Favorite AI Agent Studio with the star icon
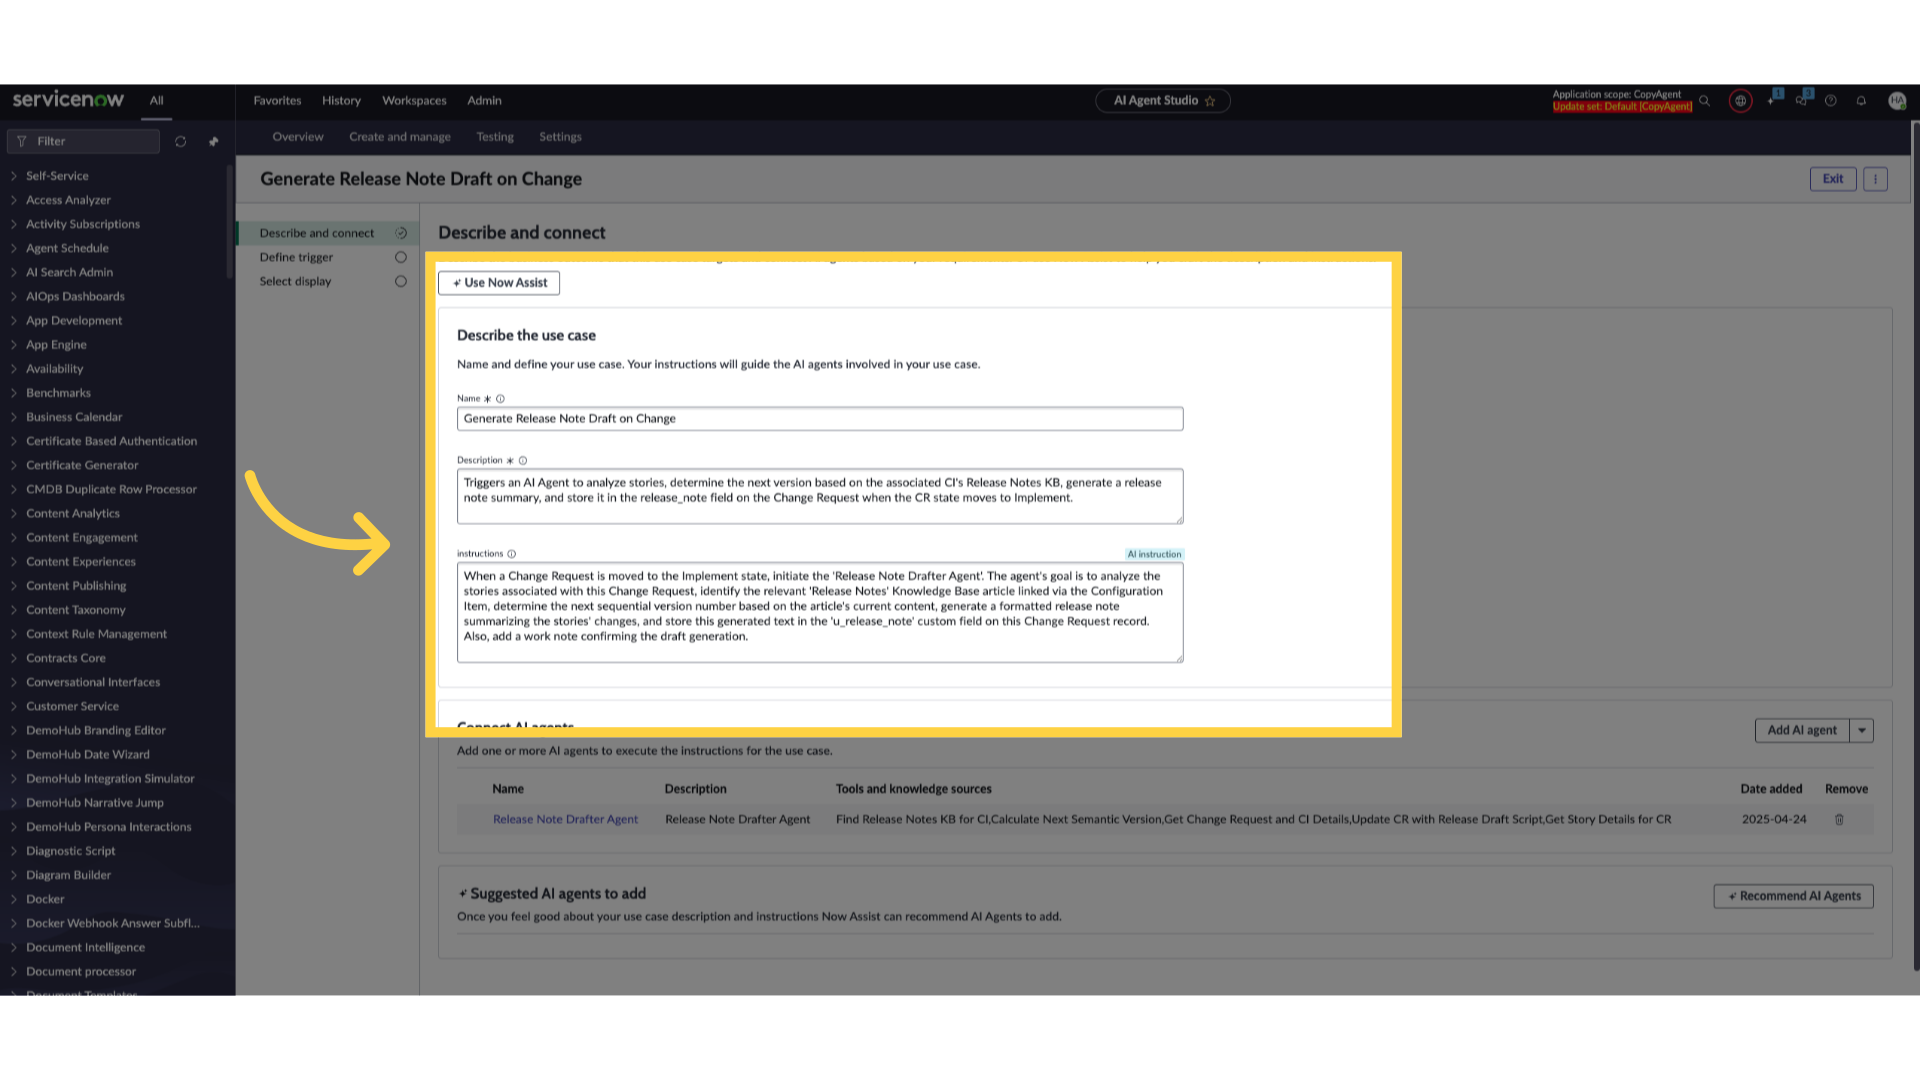The height and width of the screenshot is (1080, 1920). (x=1210, y=101)
